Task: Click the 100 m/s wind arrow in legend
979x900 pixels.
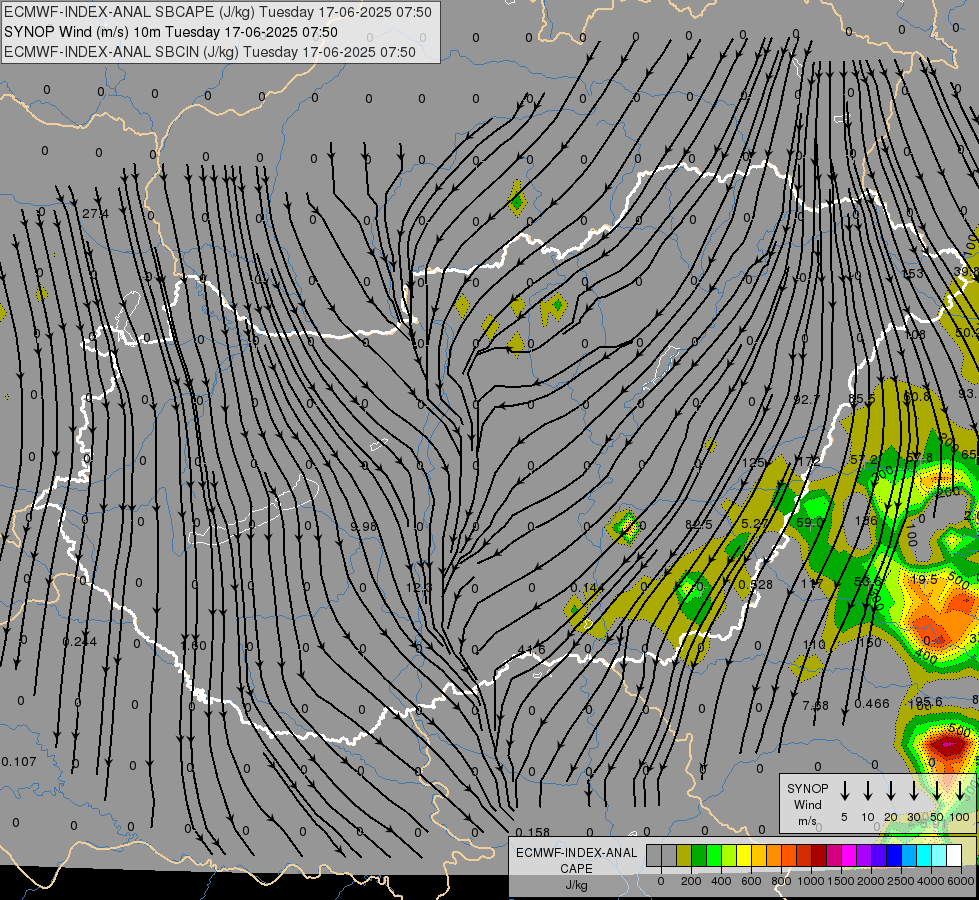Action: click(x=960, y=791)
